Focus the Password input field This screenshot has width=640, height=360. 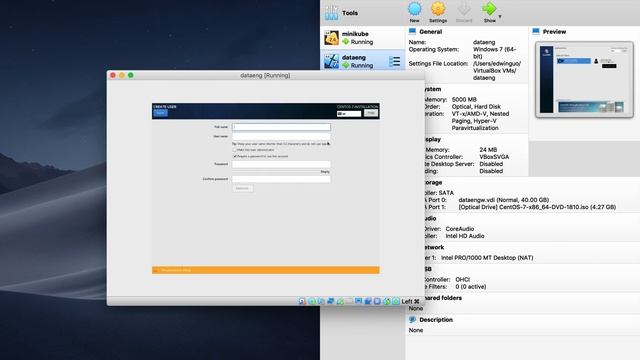281,164
